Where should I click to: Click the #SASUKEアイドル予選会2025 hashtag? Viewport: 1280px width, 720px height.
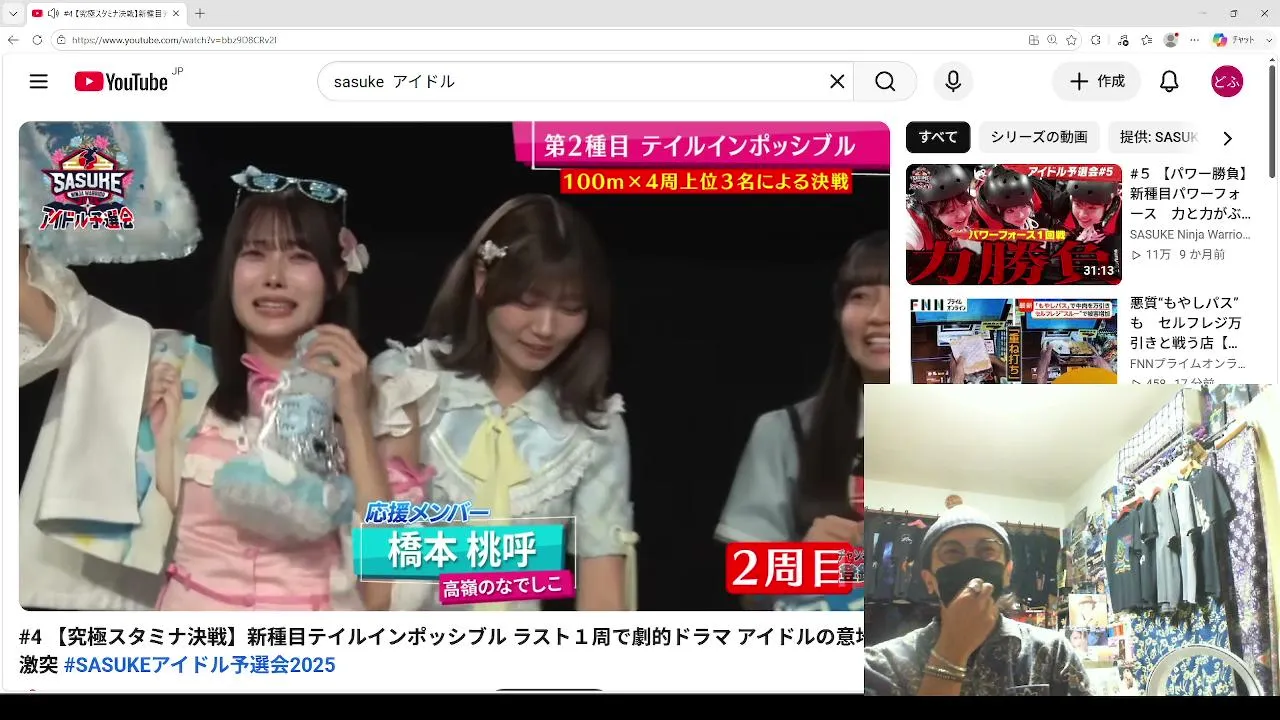click(x=199, y=665)
